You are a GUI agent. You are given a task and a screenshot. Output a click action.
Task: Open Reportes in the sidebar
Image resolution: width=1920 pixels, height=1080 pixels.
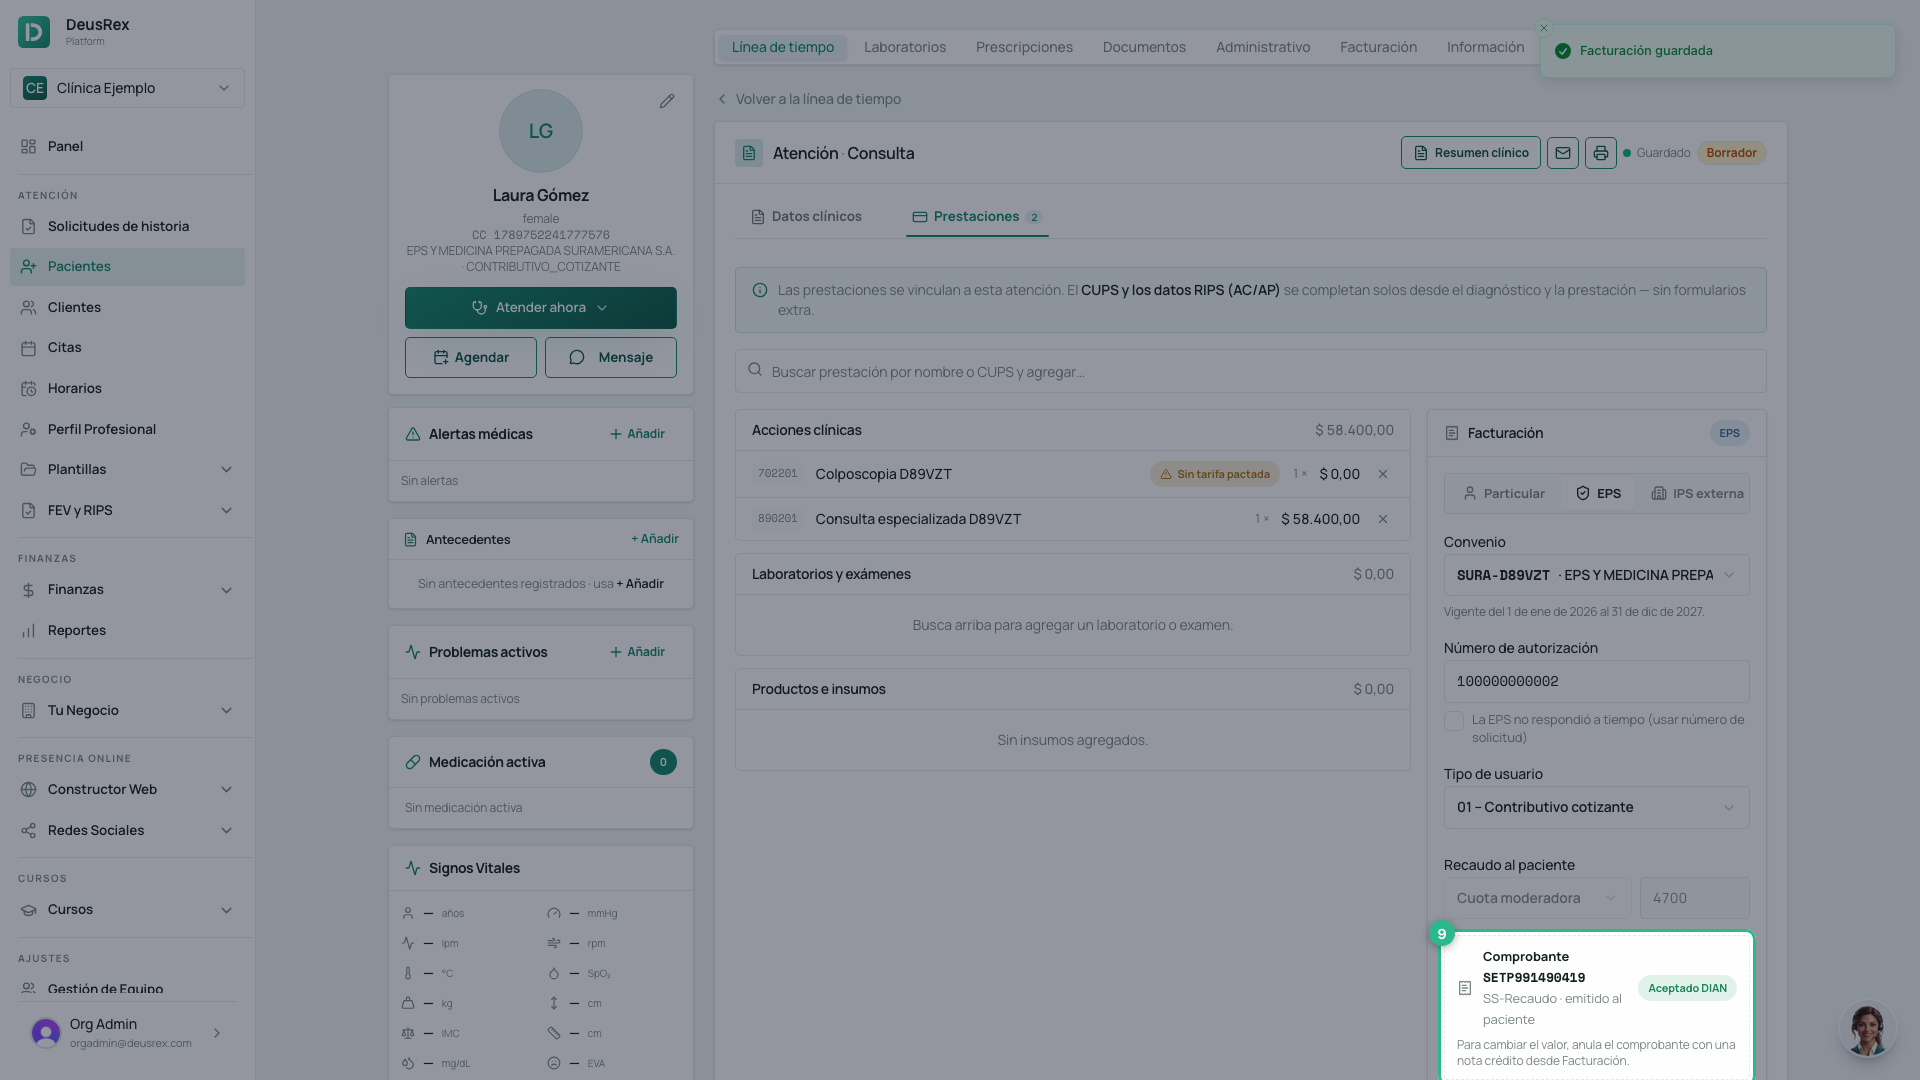point(127,630)
